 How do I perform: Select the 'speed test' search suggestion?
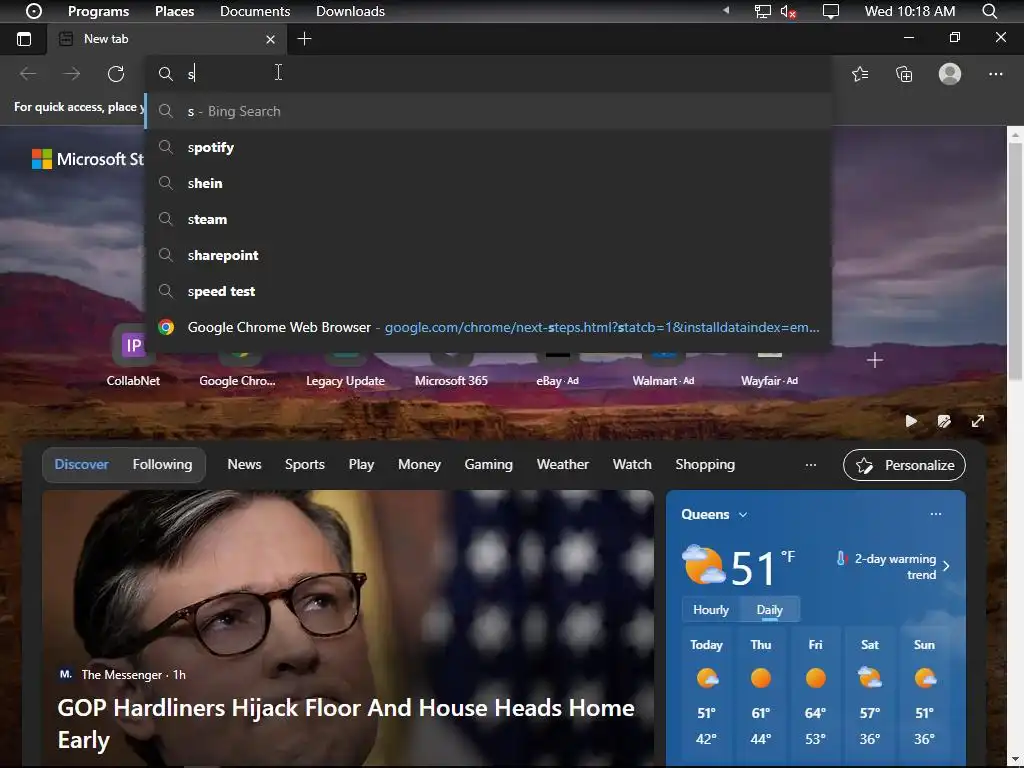[x=488, y=291]
